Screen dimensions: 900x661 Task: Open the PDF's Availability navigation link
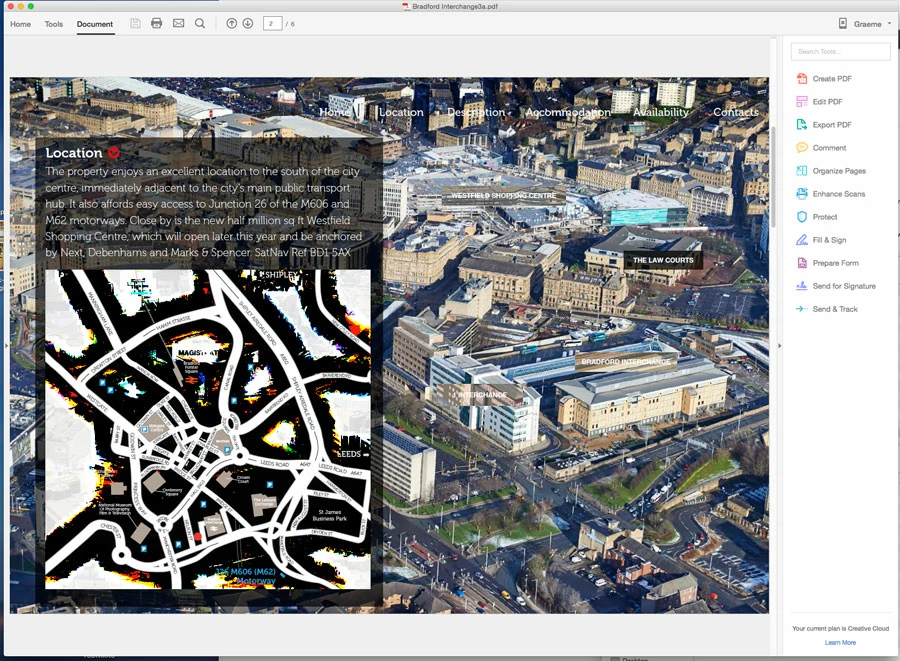tap(661, 112)
